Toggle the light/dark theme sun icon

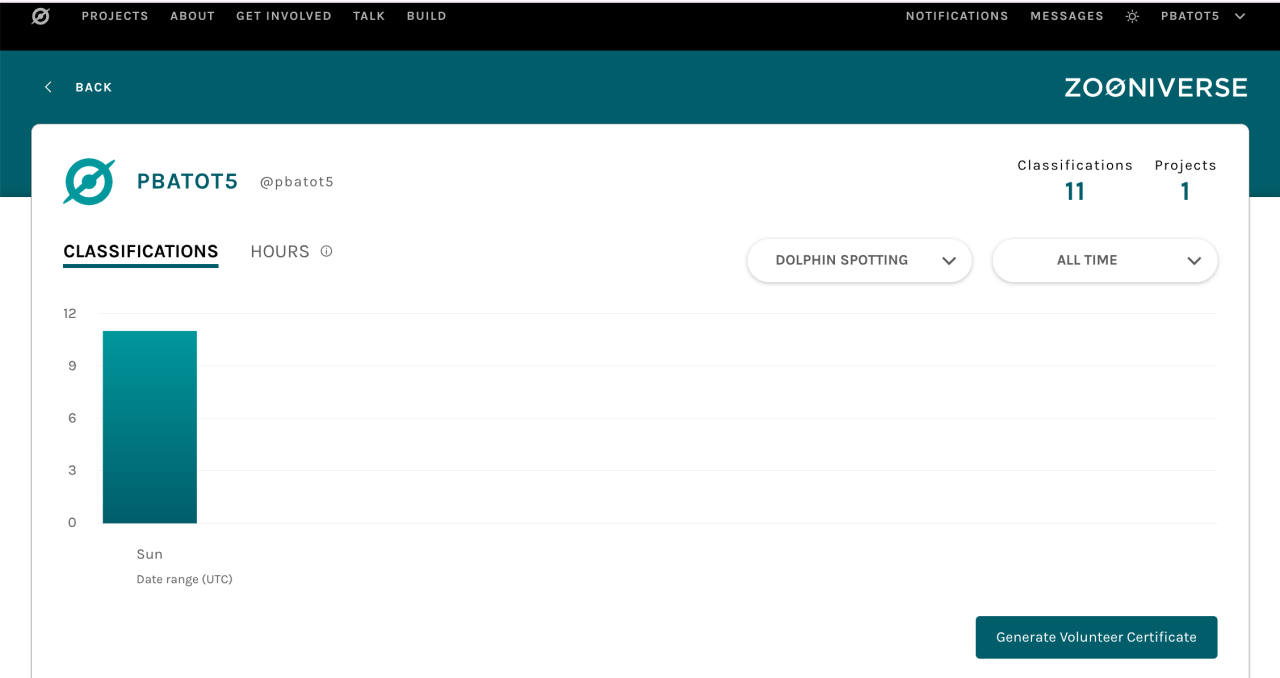click(x=1132, y=16)
